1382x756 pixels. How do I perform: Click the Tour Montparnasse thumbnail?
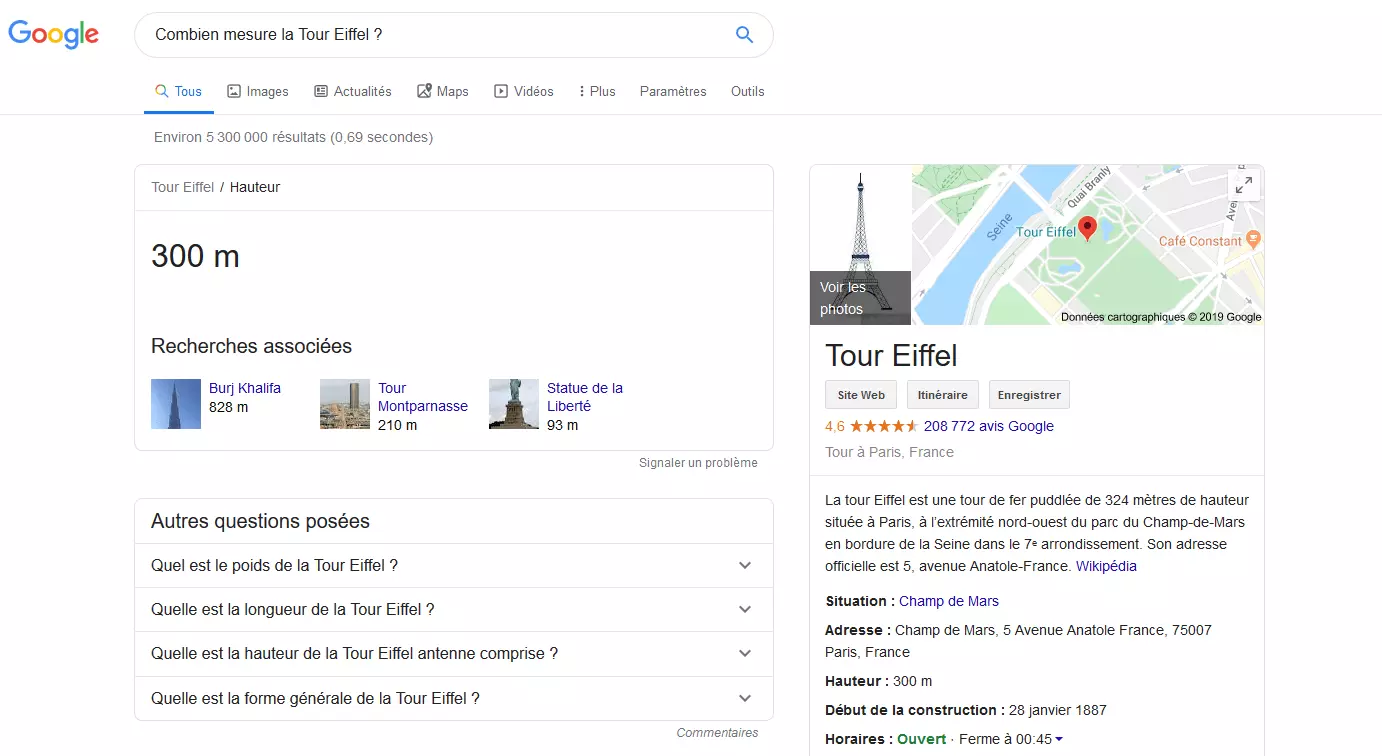[345, 404]
